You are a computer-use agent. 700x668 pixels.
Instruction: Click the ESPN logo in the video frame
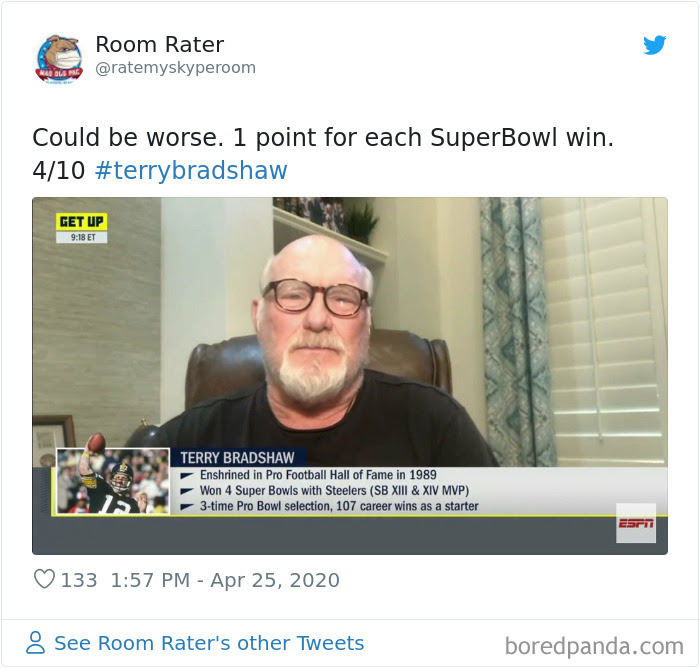point(636,523)
